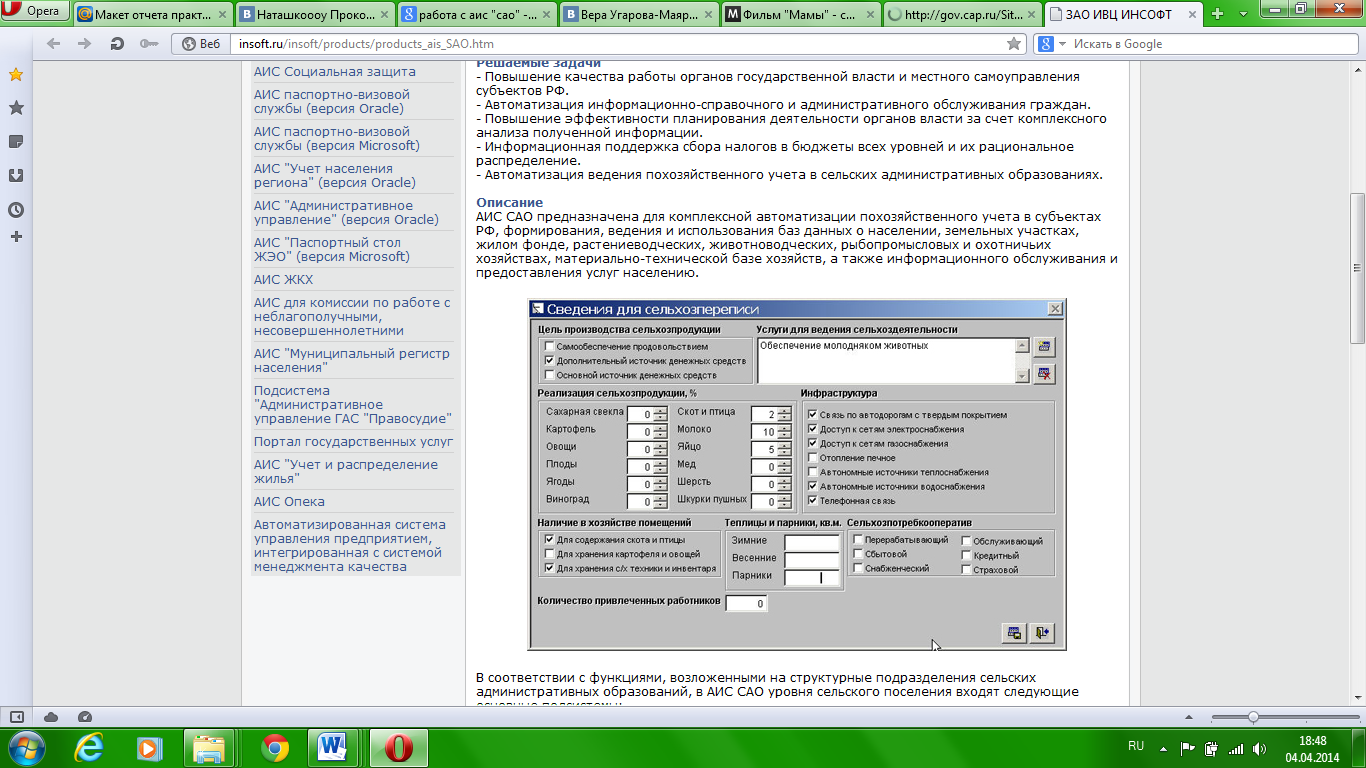The image size is (1366, 768).
Task: Click the Opera Turbo gauge icon
Action: point(85,717)
